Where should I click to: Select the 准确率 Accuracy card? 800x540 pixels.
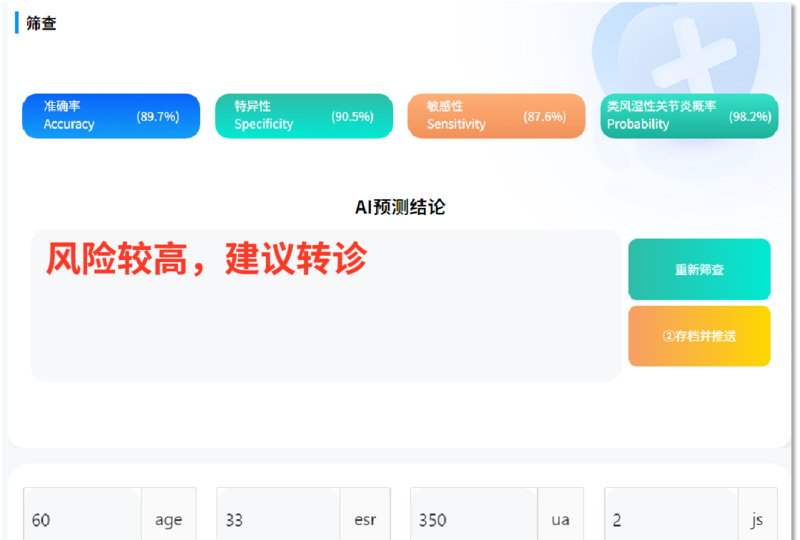point(111,116)
